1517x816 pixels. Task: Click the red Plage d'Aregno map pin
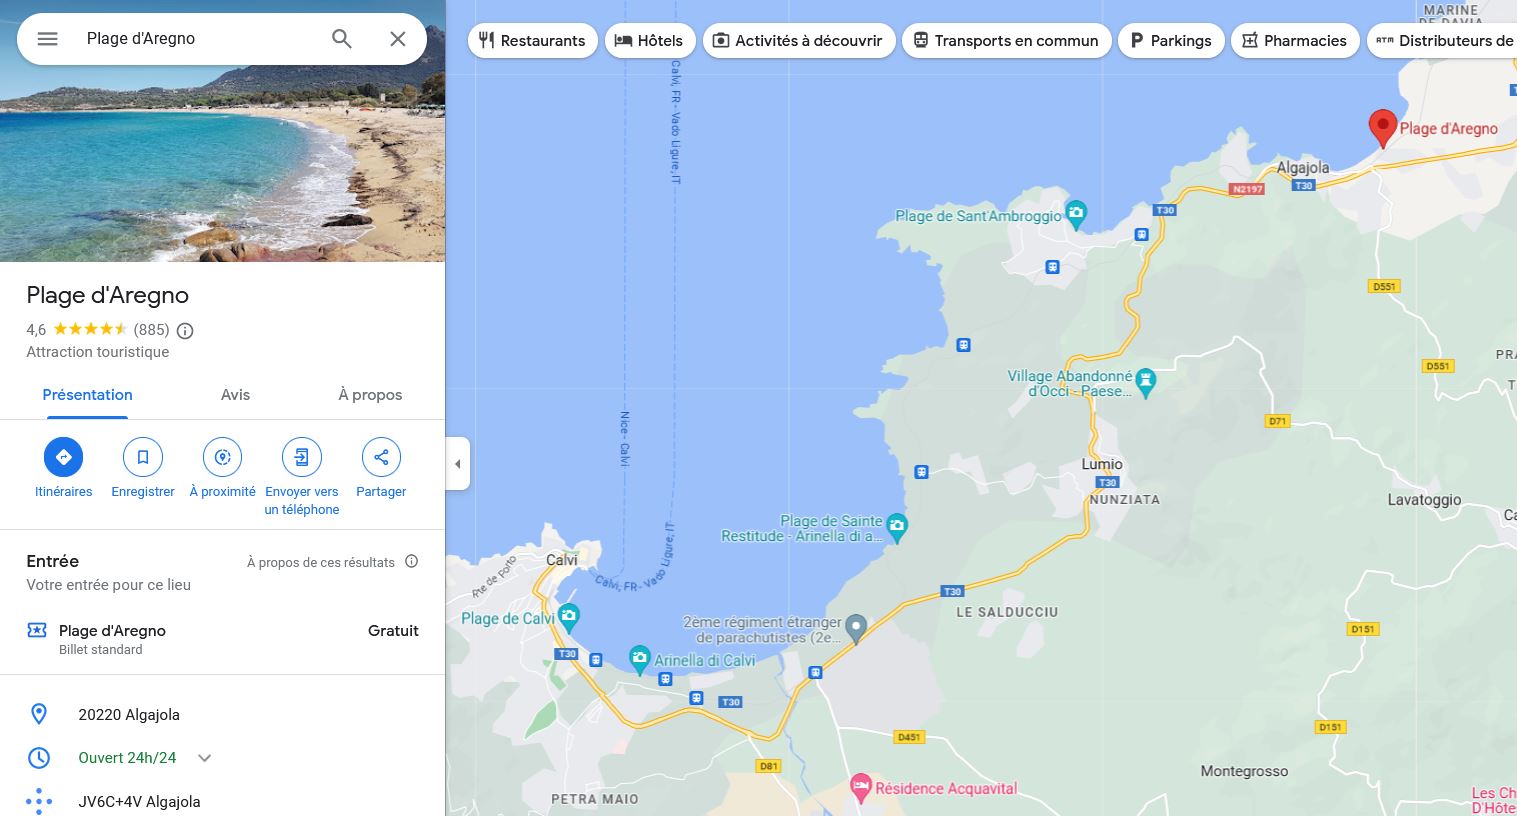click(1383, 129)
